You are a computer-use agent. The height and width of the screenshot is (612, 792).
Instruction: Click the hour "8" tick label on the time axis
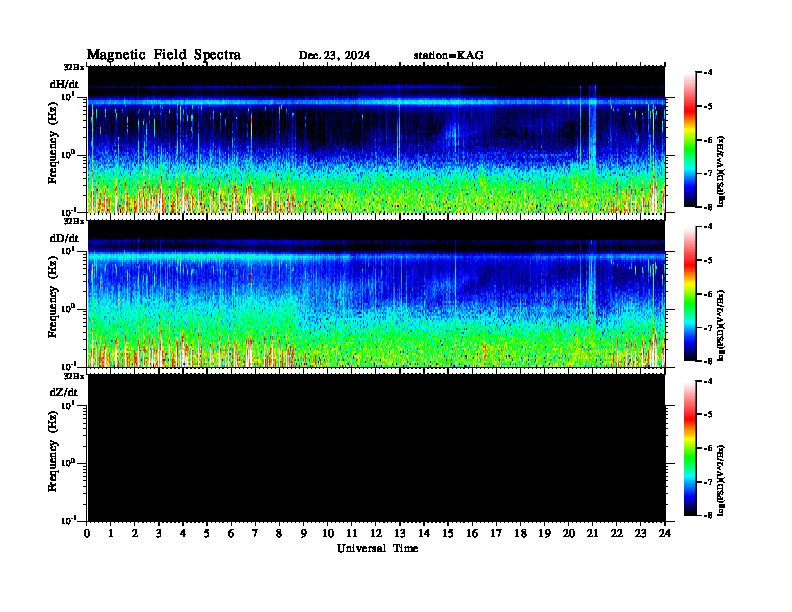279,533
